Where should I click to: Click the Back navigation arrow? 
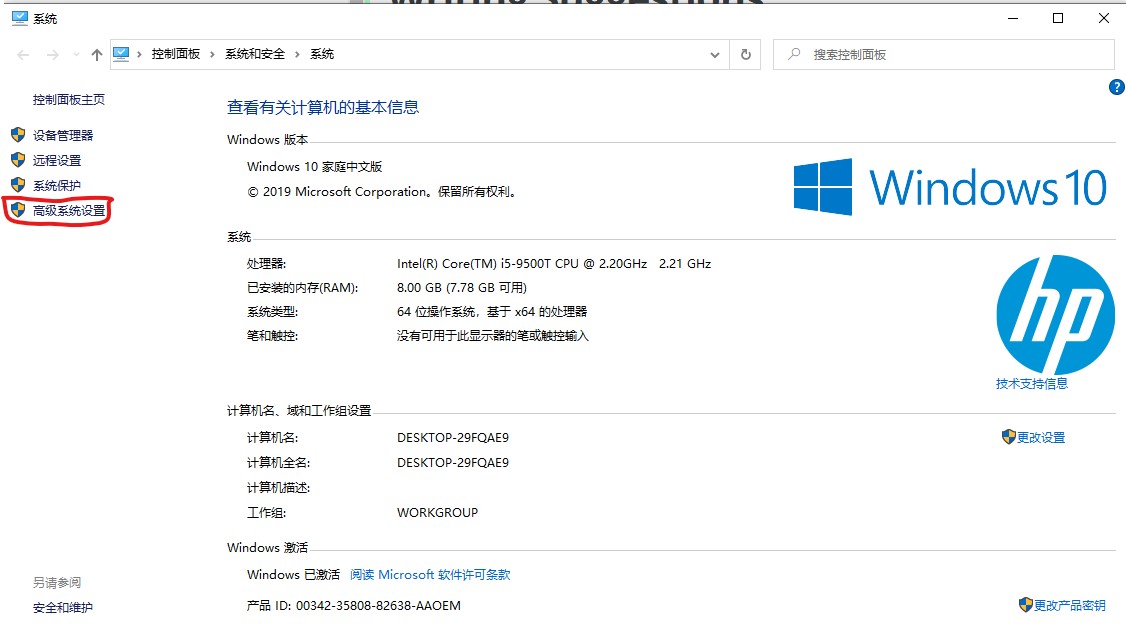pyautogui.click(x=23, y=55)
